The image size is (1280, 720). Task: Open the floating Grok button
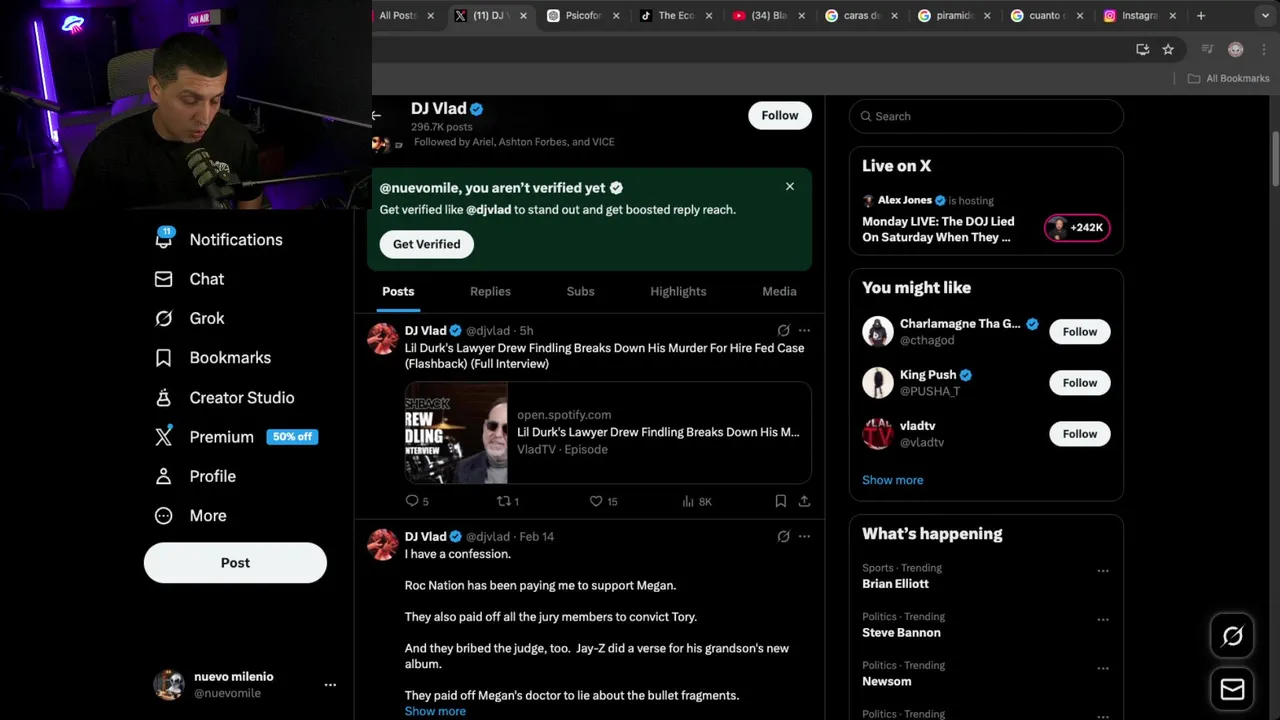[x=1232, y=636]
